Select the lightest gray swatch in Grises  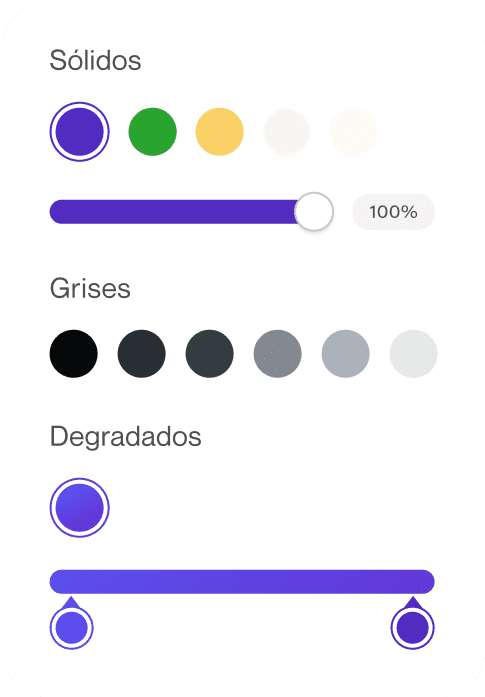point(413,354)
